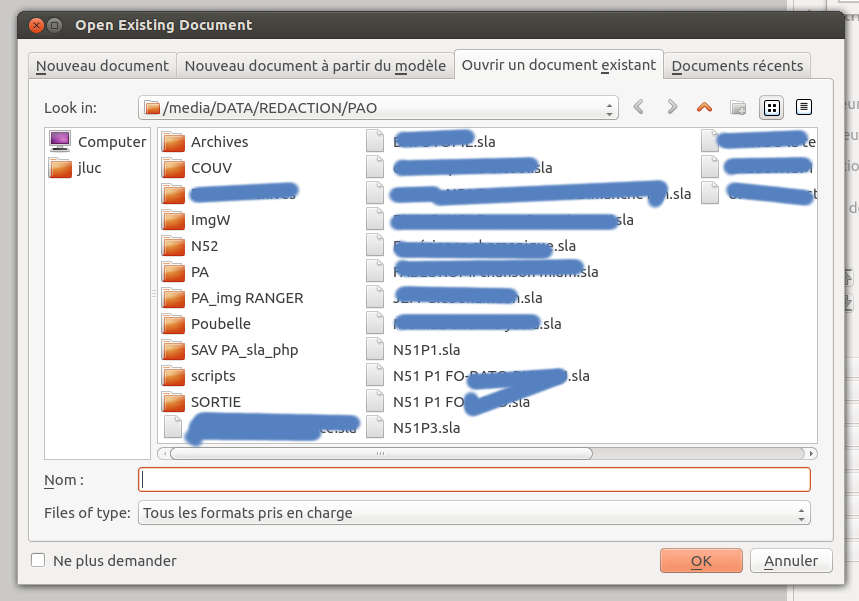
Task: Click the Annuler button
Action: click(x=791, y=561)
